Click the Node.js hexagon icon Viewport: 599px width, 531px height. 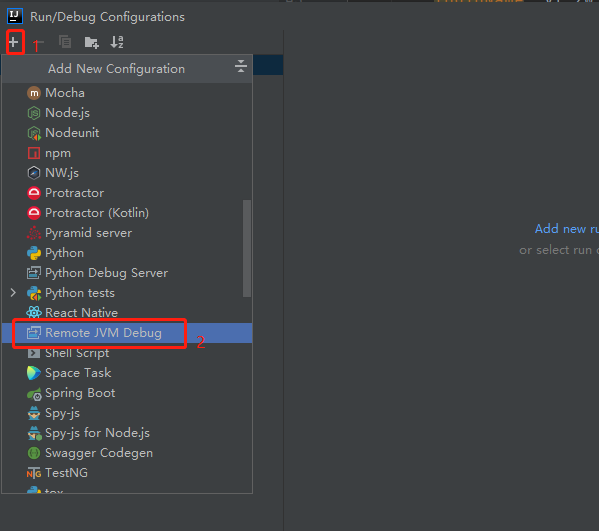(x=34, y=113)
